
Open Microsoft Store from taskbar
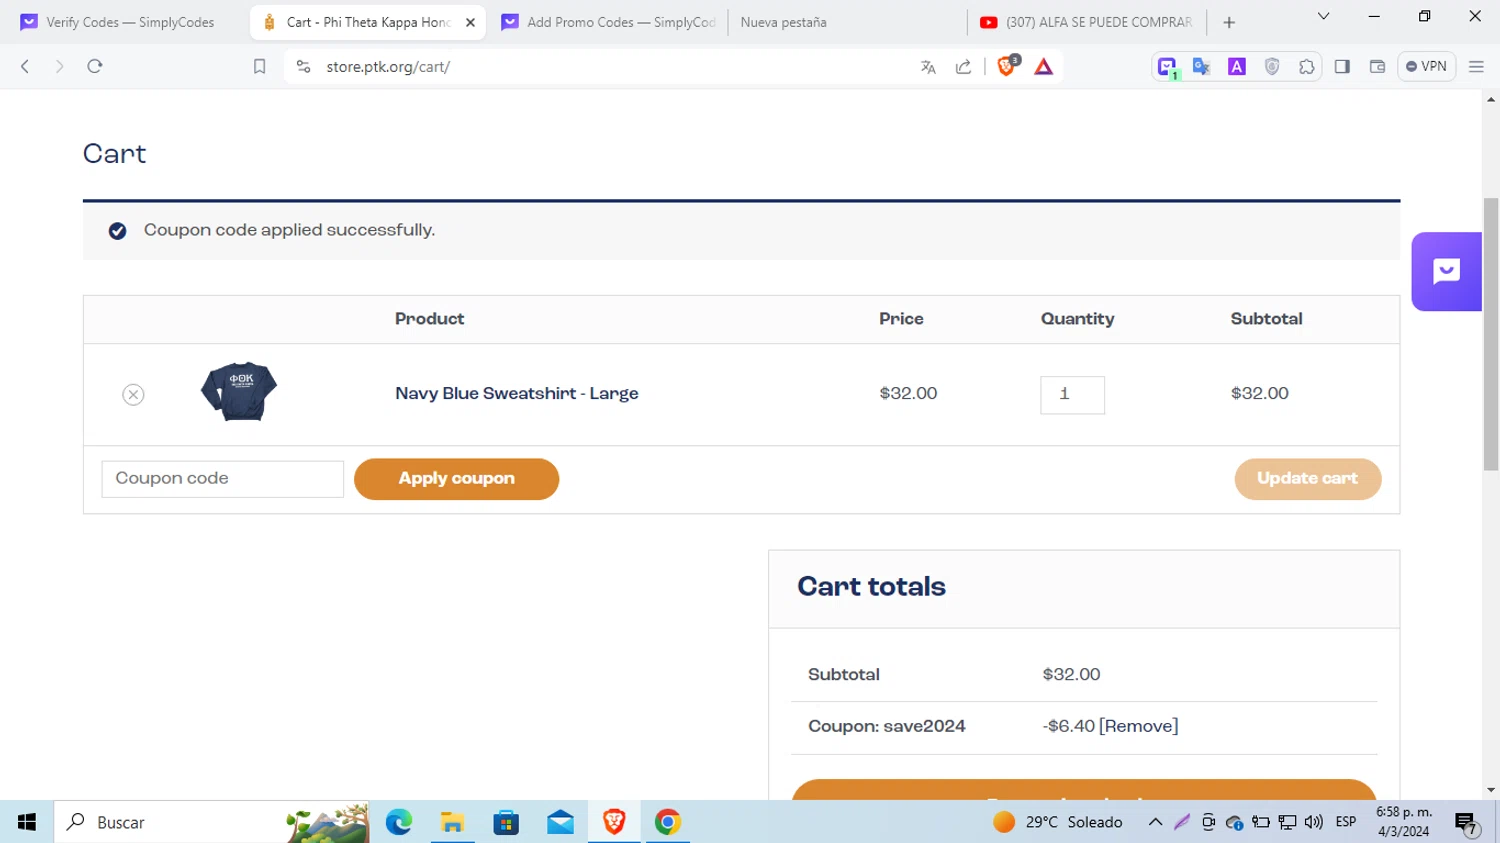coord(506,822)
